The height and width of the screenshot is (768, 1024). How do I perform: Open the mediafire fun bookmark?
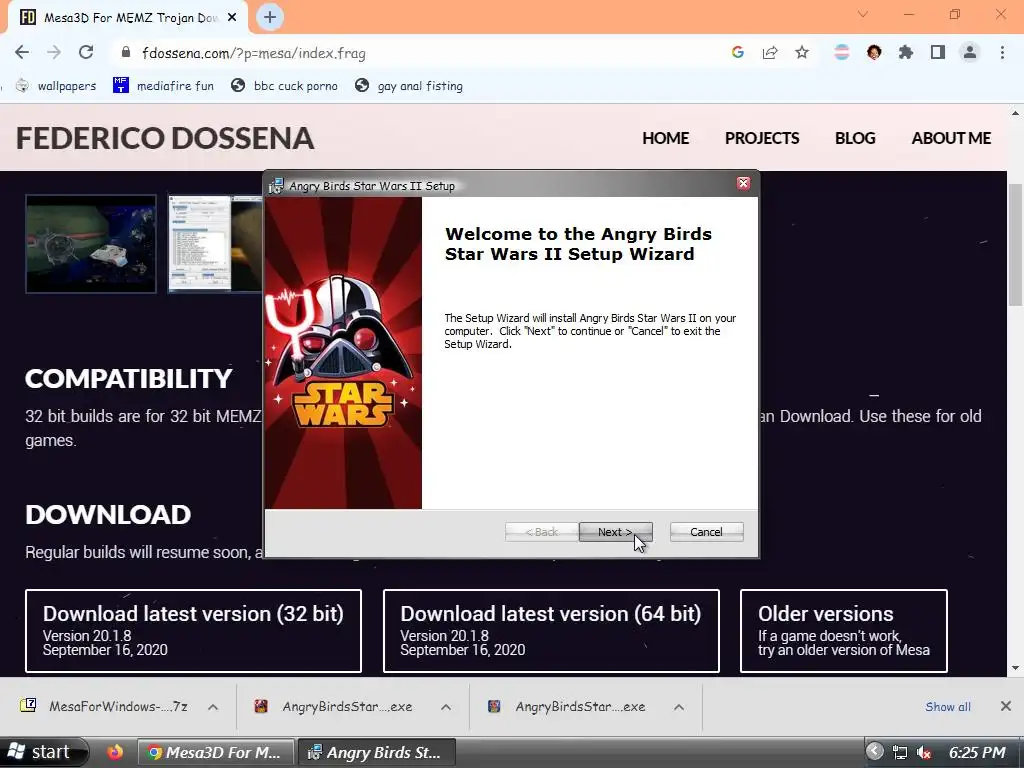[x=163, y=86]
